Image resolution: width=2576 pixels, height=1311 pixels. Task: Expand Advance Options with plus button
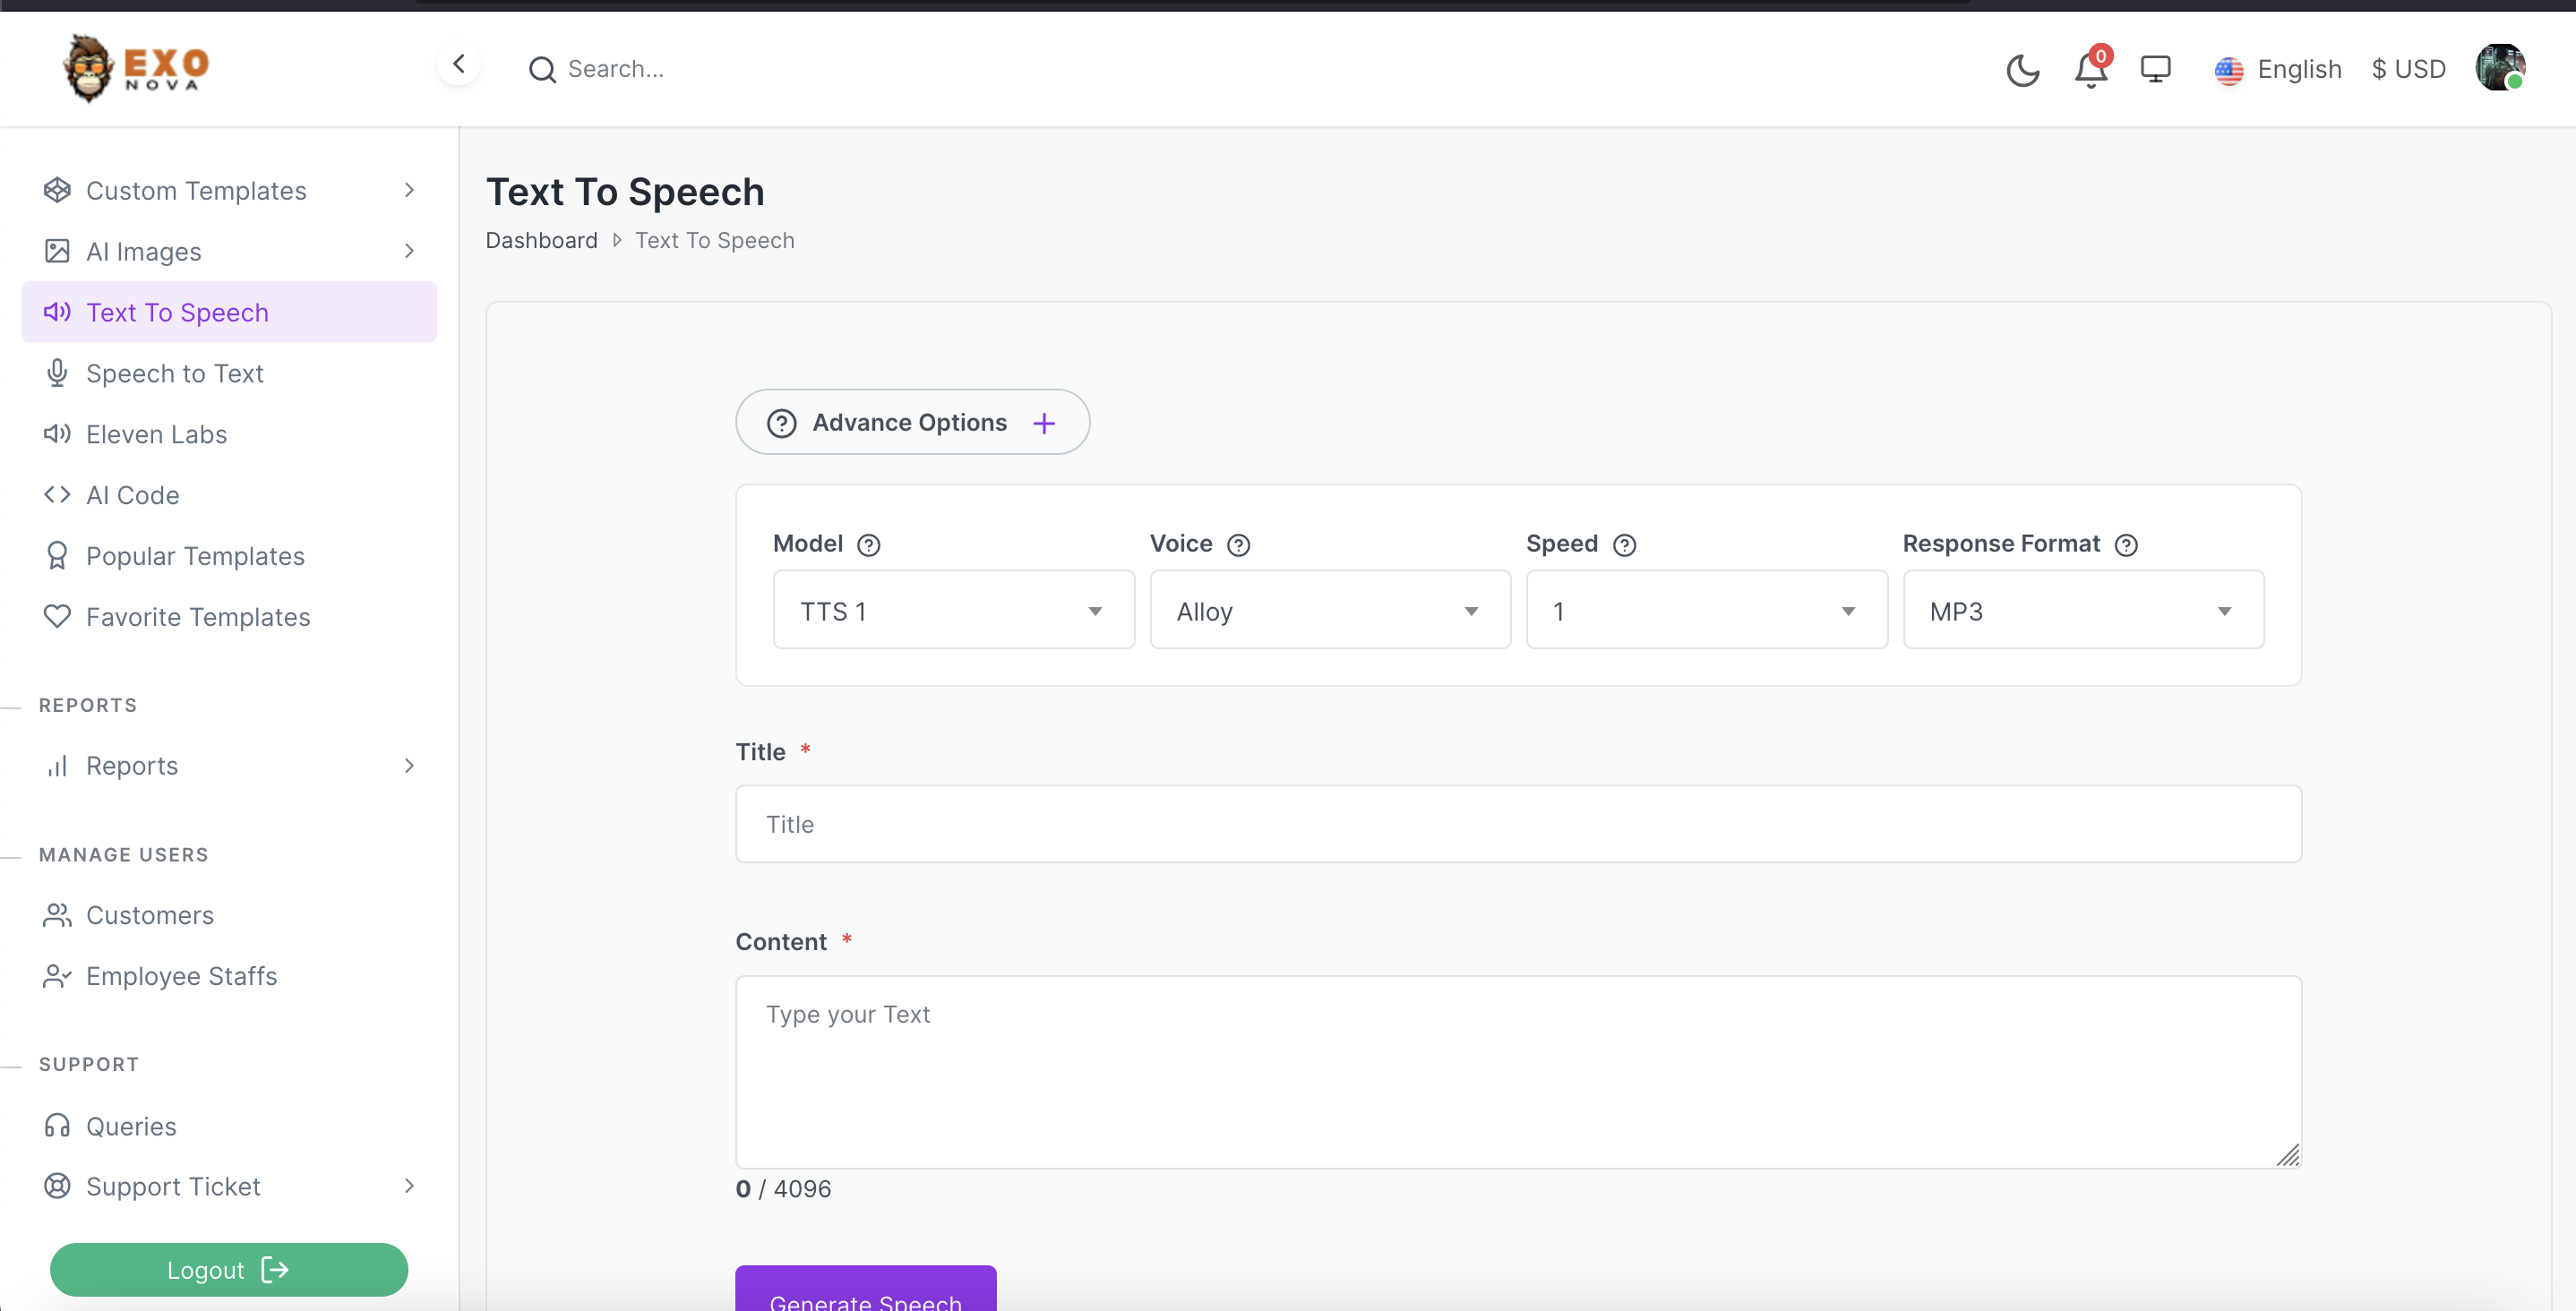tap(1044, 423)
